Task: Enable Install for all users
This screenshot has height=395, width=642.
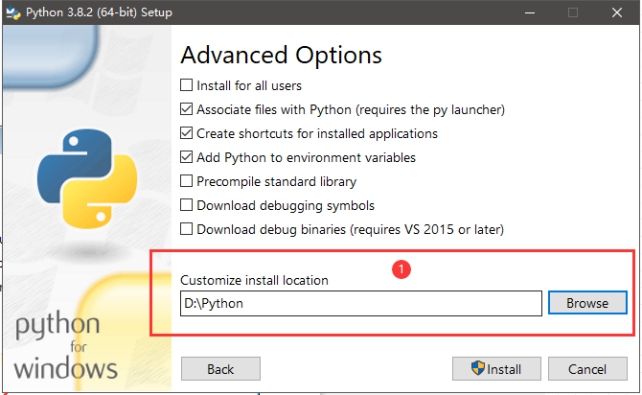Action: click(186, 85)
